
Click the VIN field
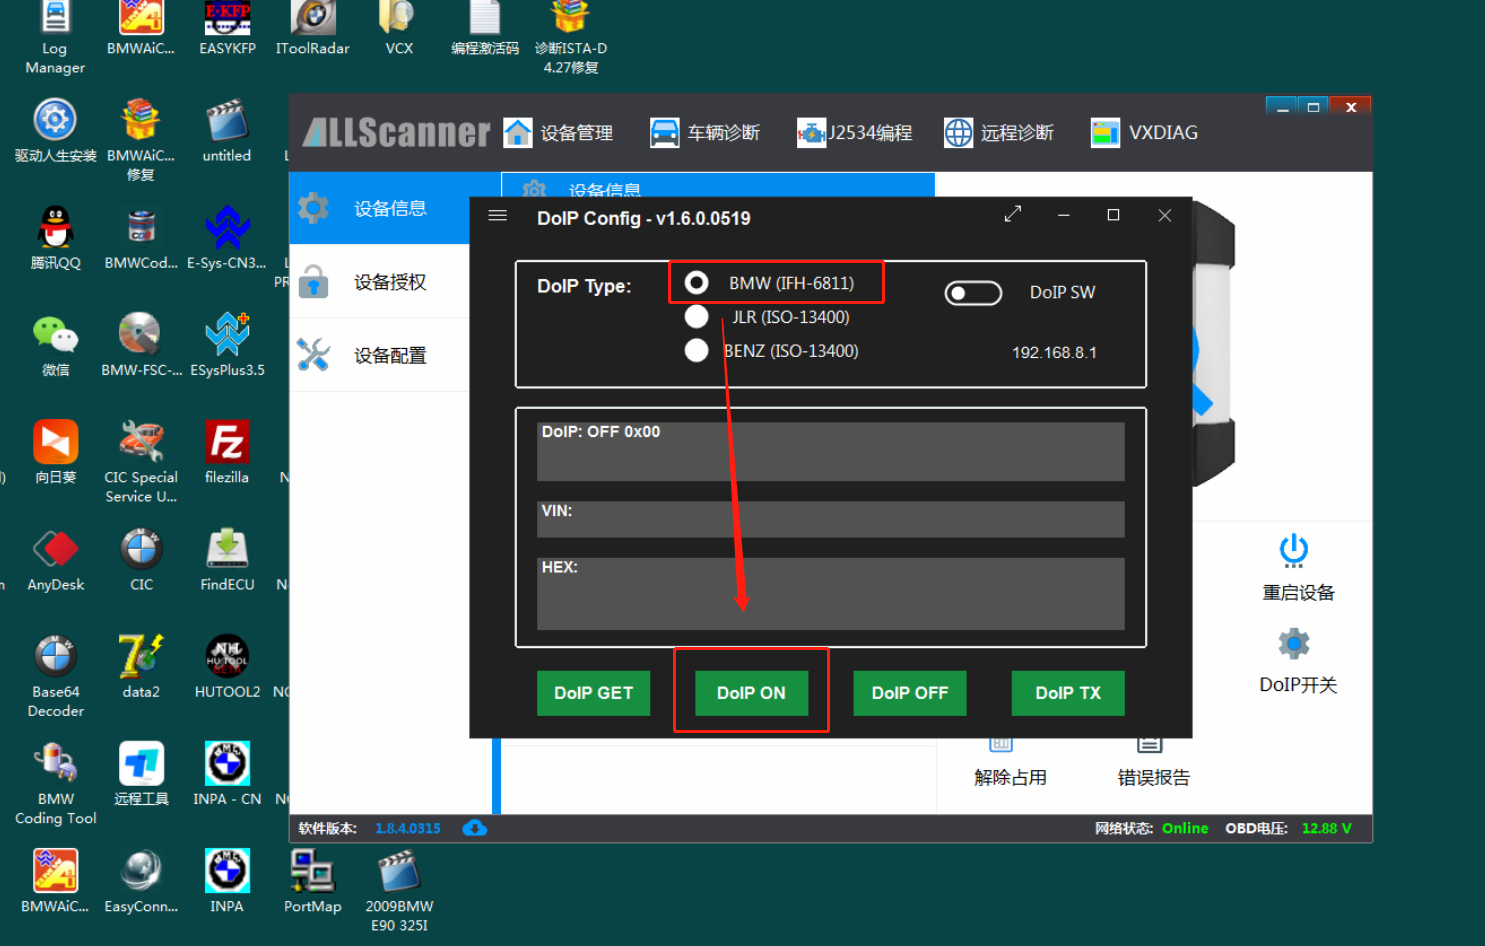(x=831, y=519)
